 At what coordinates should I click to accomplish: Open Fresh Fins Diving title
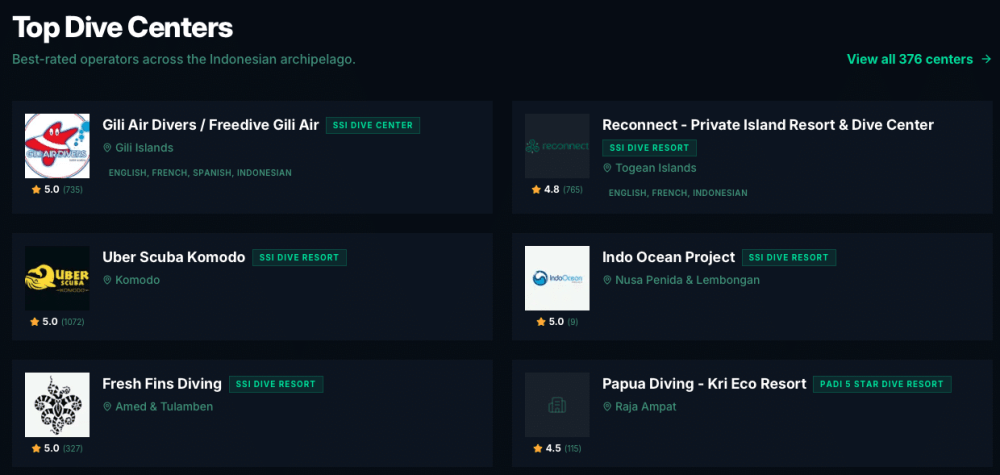[x=162, y=384]
